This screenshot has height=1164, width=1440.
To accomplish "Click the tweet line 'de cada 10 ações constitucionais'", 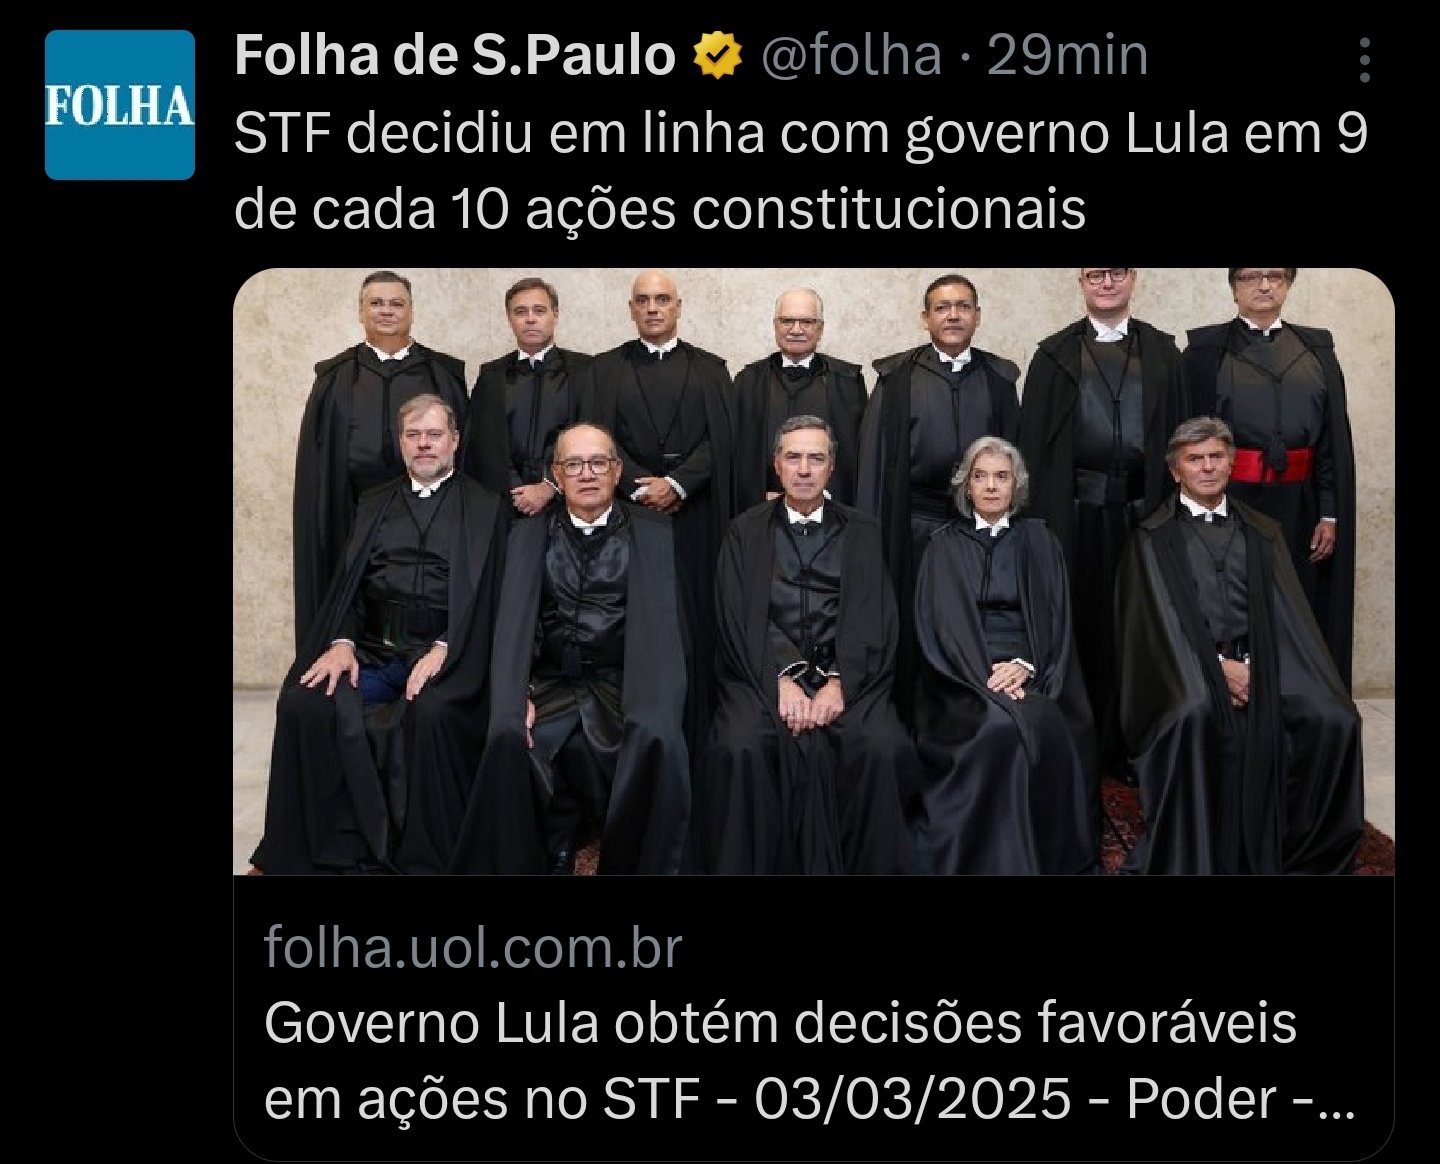I will [x=660, y=209].
